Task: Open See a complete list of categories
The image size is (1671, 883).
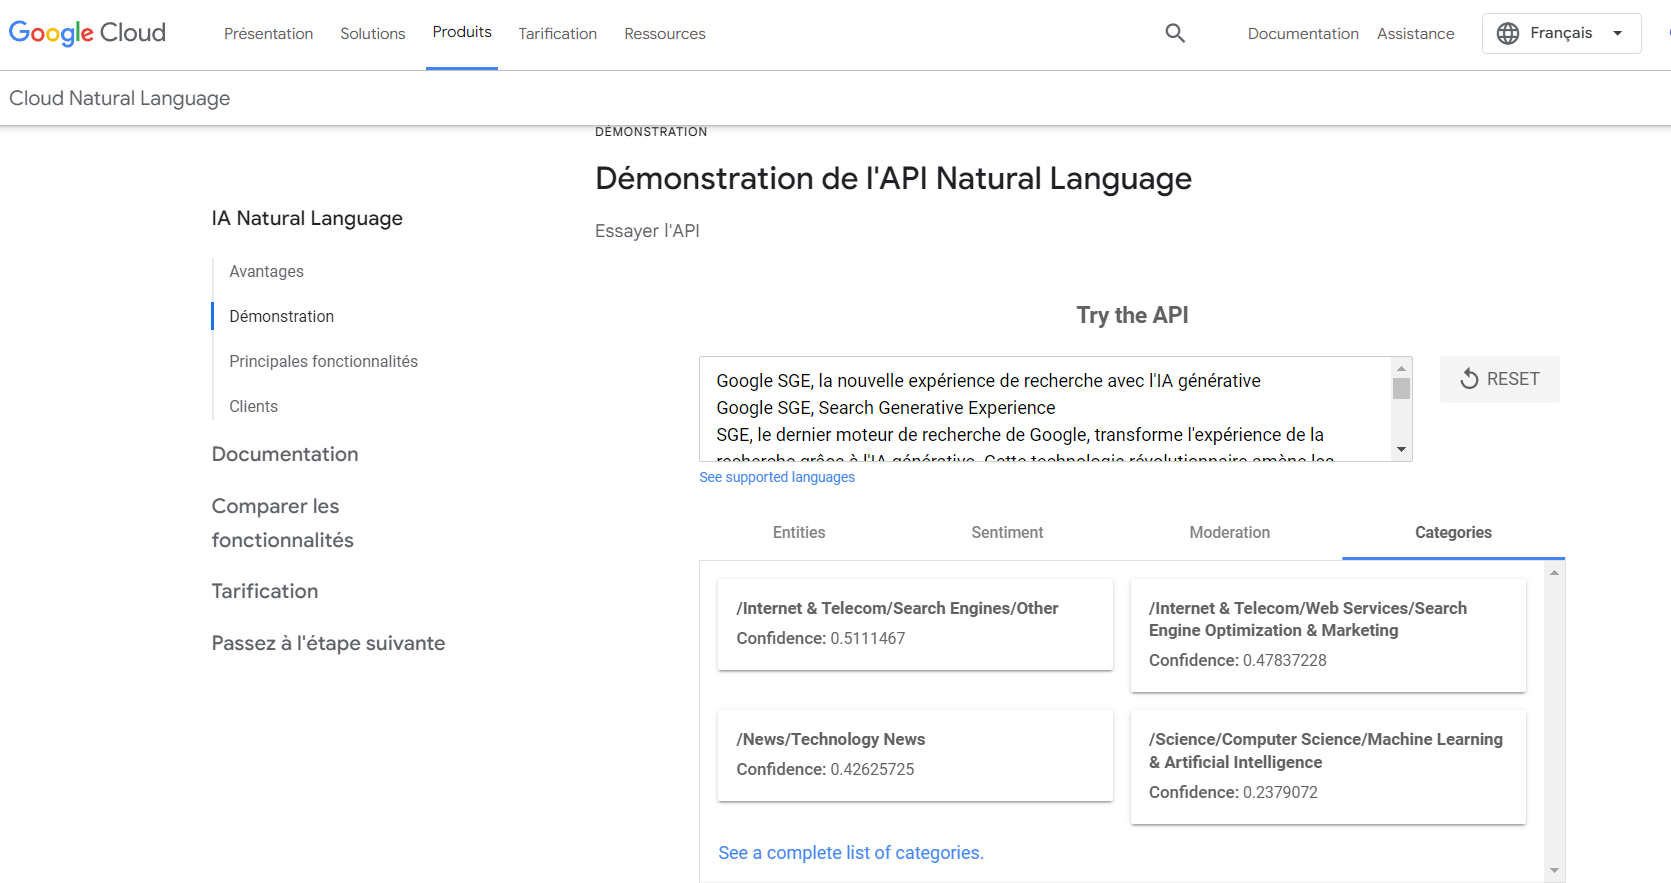Action: 851,853
